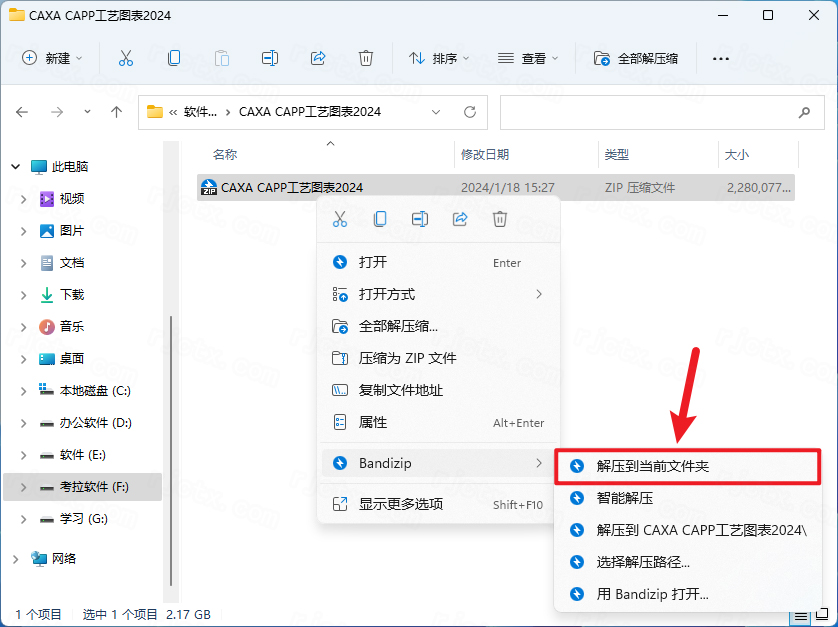Select 考拉软件 (F:) drive in sidebar
Image resolution: width=838 pixels, height=627 pixels.
tap(95, 487)
